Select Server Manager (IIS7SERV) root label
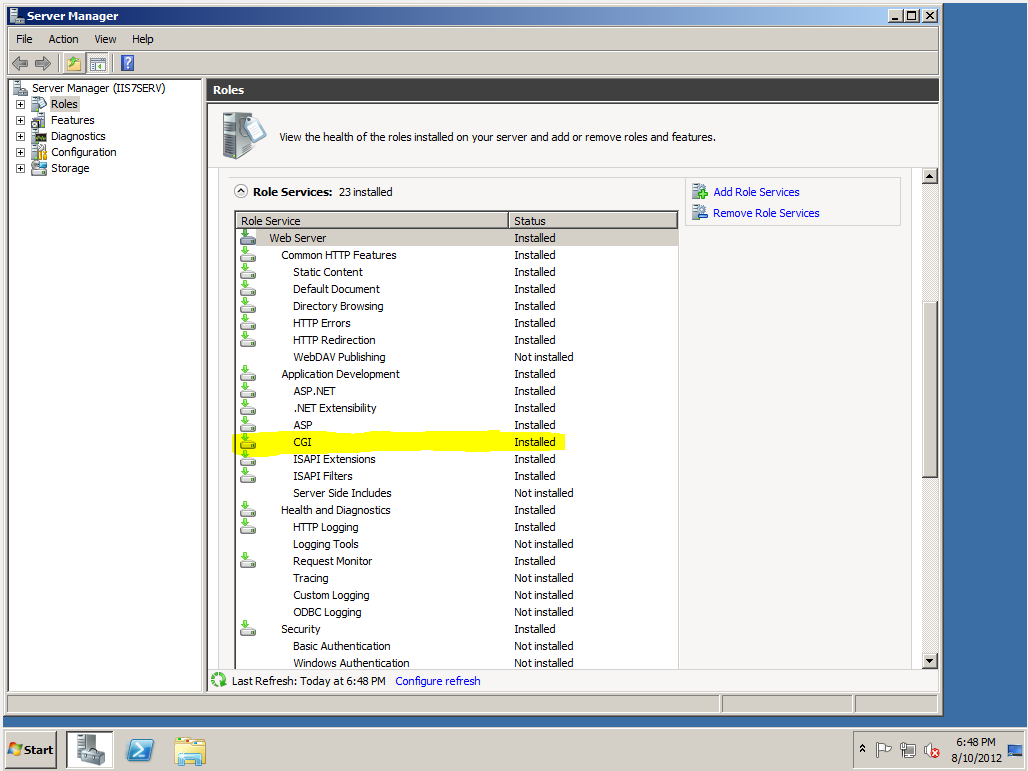Viewport: 1028px width, 771px height. (x=98, y=88)
